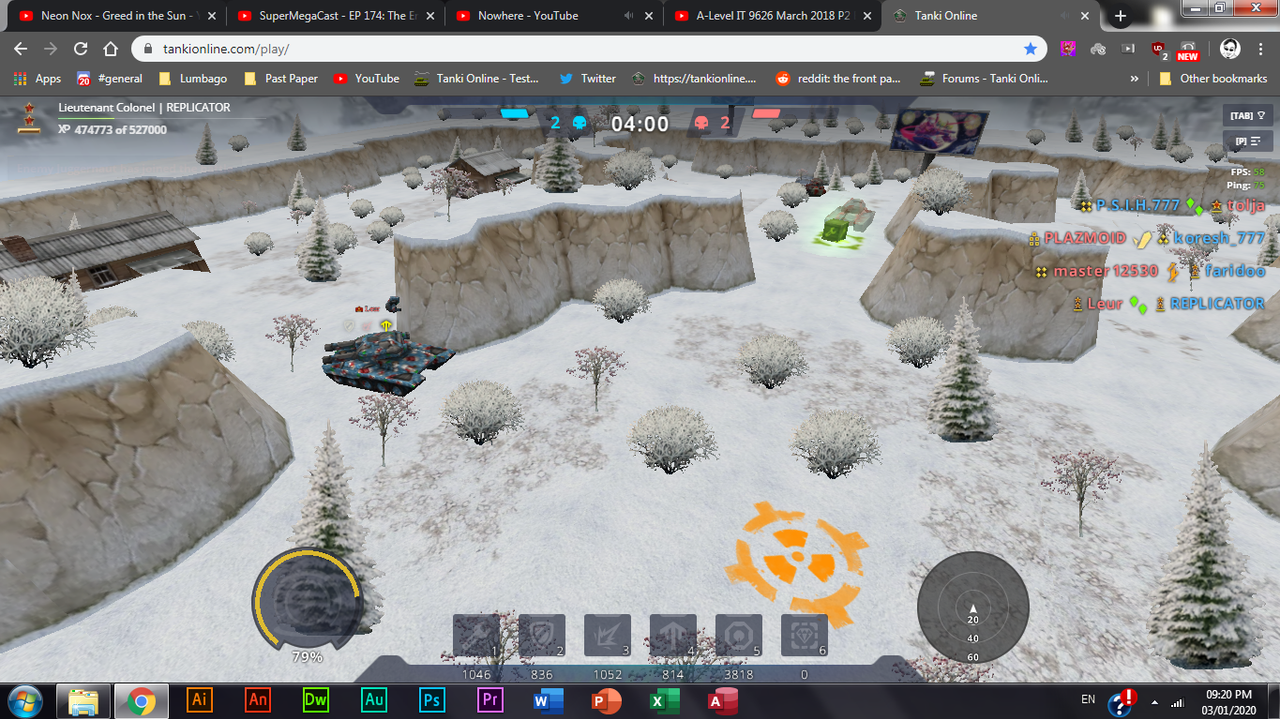The width and height of the screenshot is (1280, 719).
Task: Click the red team skull kill score
Action: pos(712,123)
